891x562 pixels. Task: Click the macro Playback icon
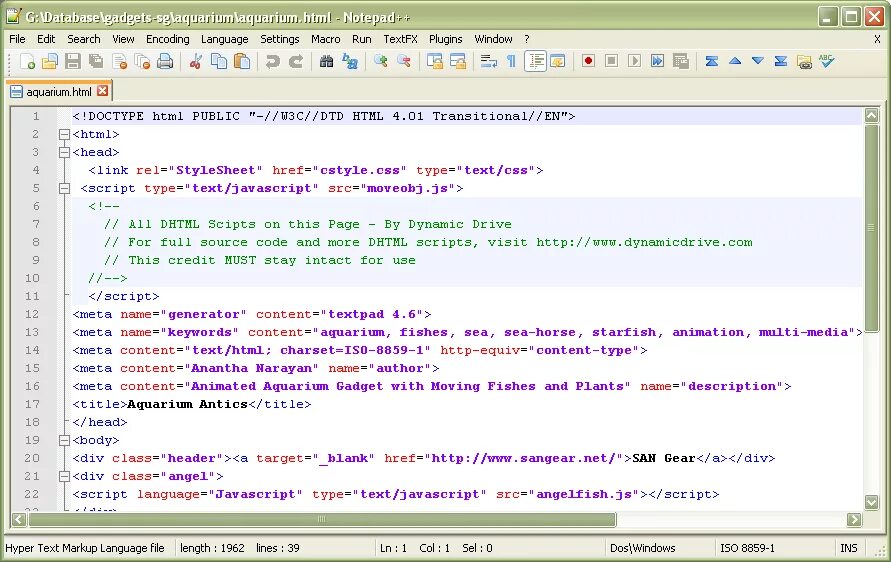click(x=634, y=61)
